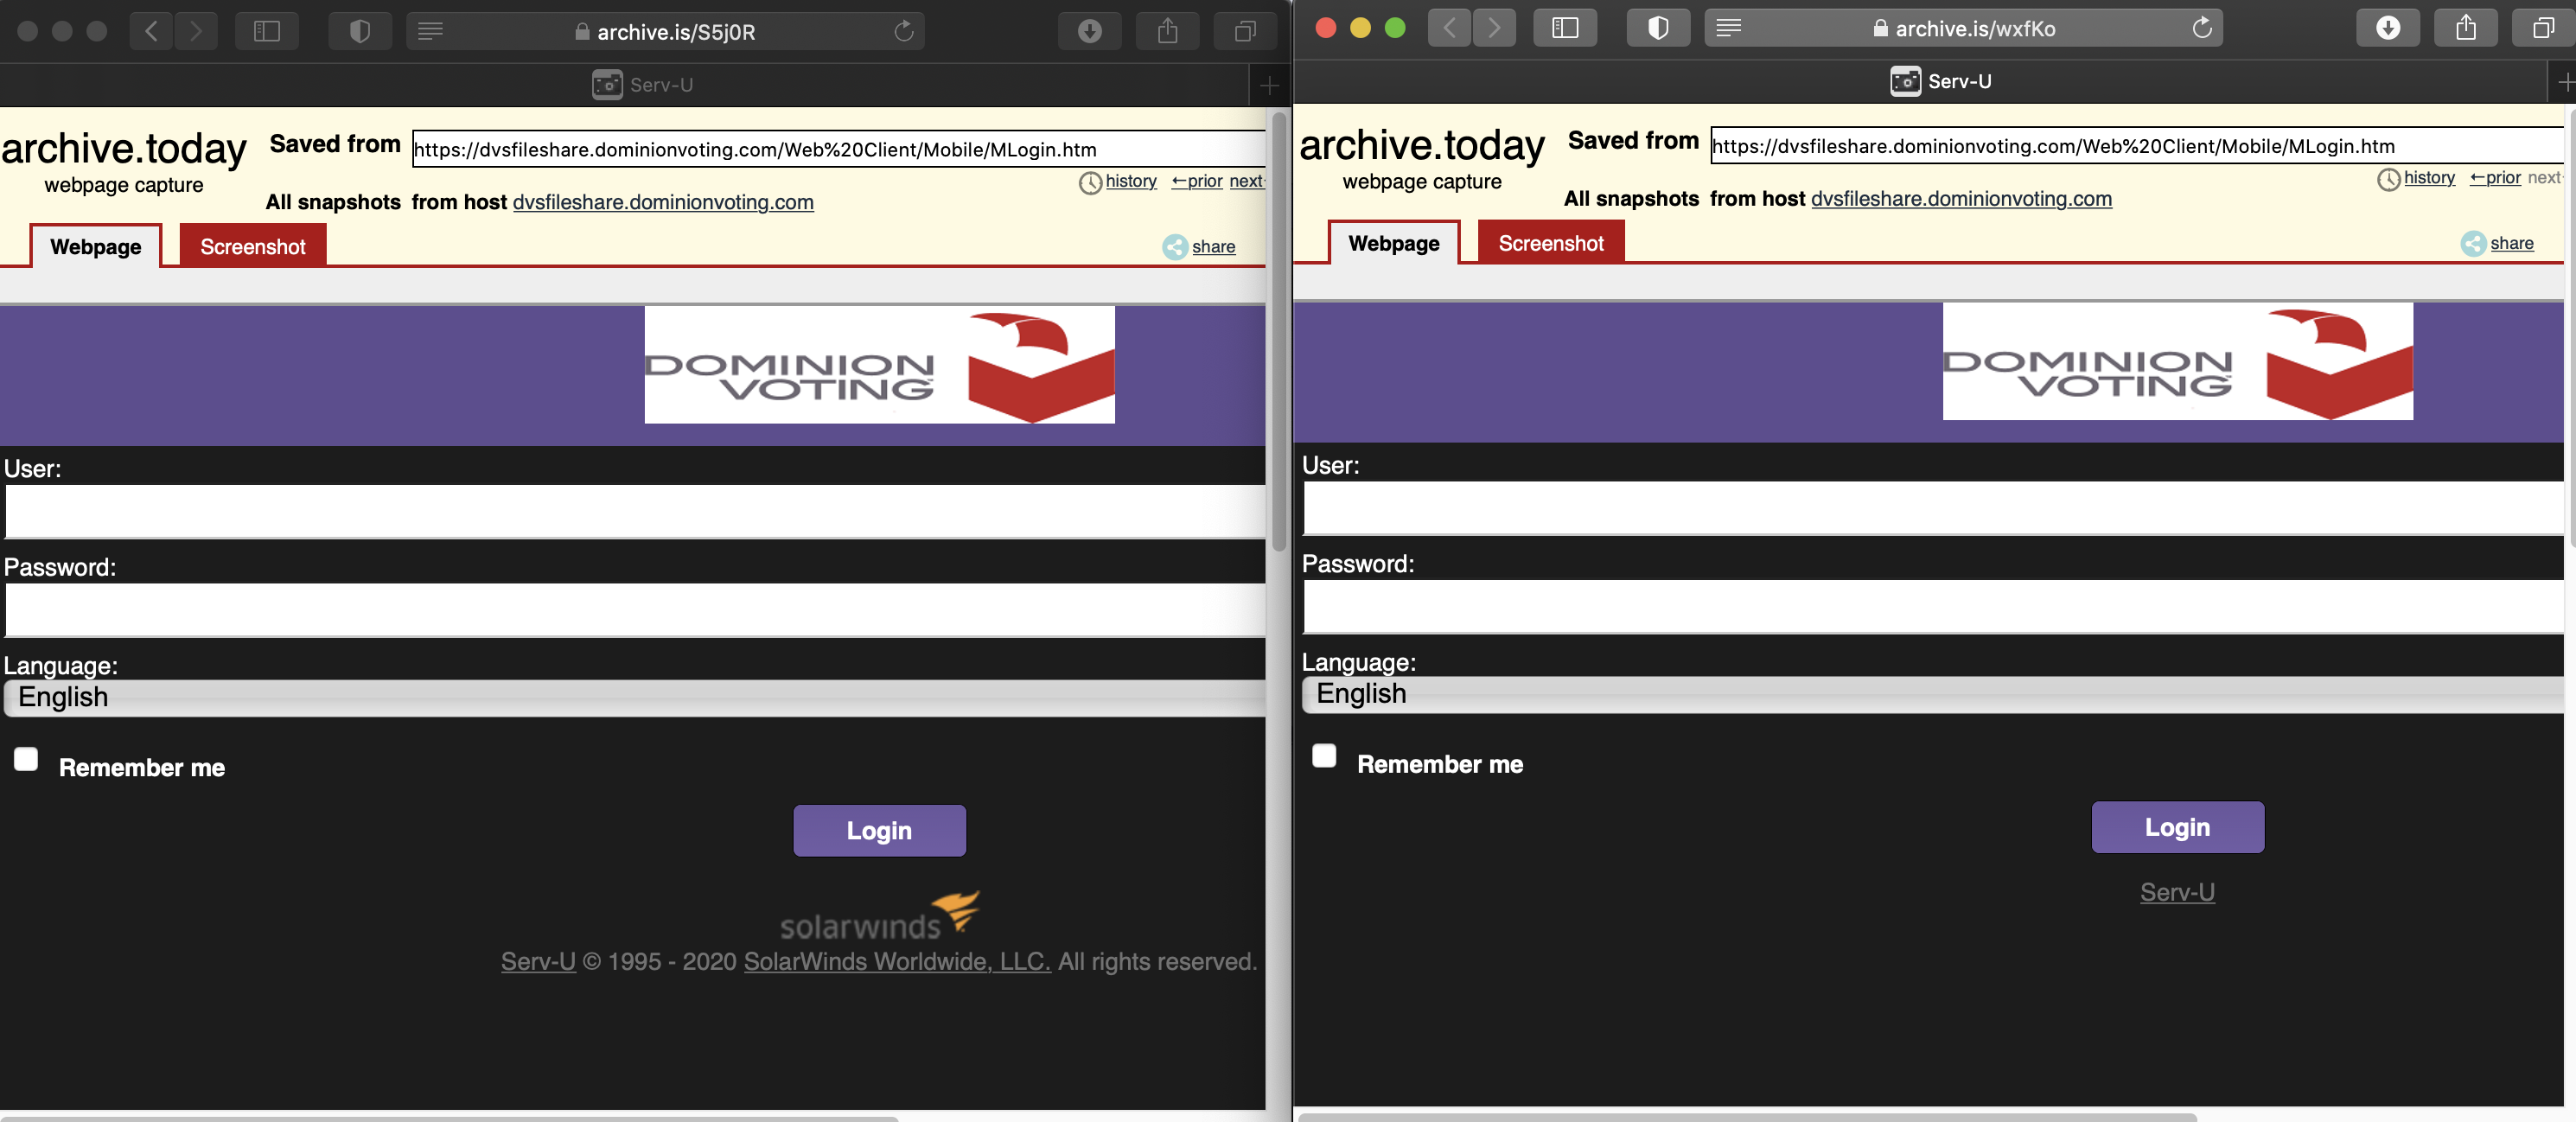Screen dimensions: 2576x1122
Task: Click archive share icon in right window
Action: [x=2473, y=244]
